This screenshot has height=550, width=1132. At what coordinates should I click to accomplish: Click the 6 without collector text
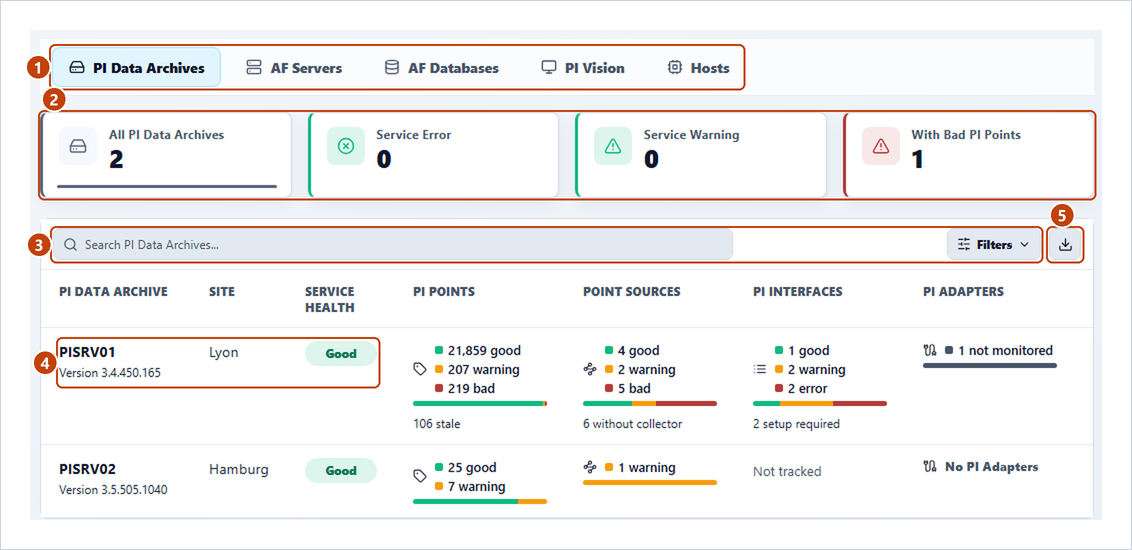click(632, 424)
